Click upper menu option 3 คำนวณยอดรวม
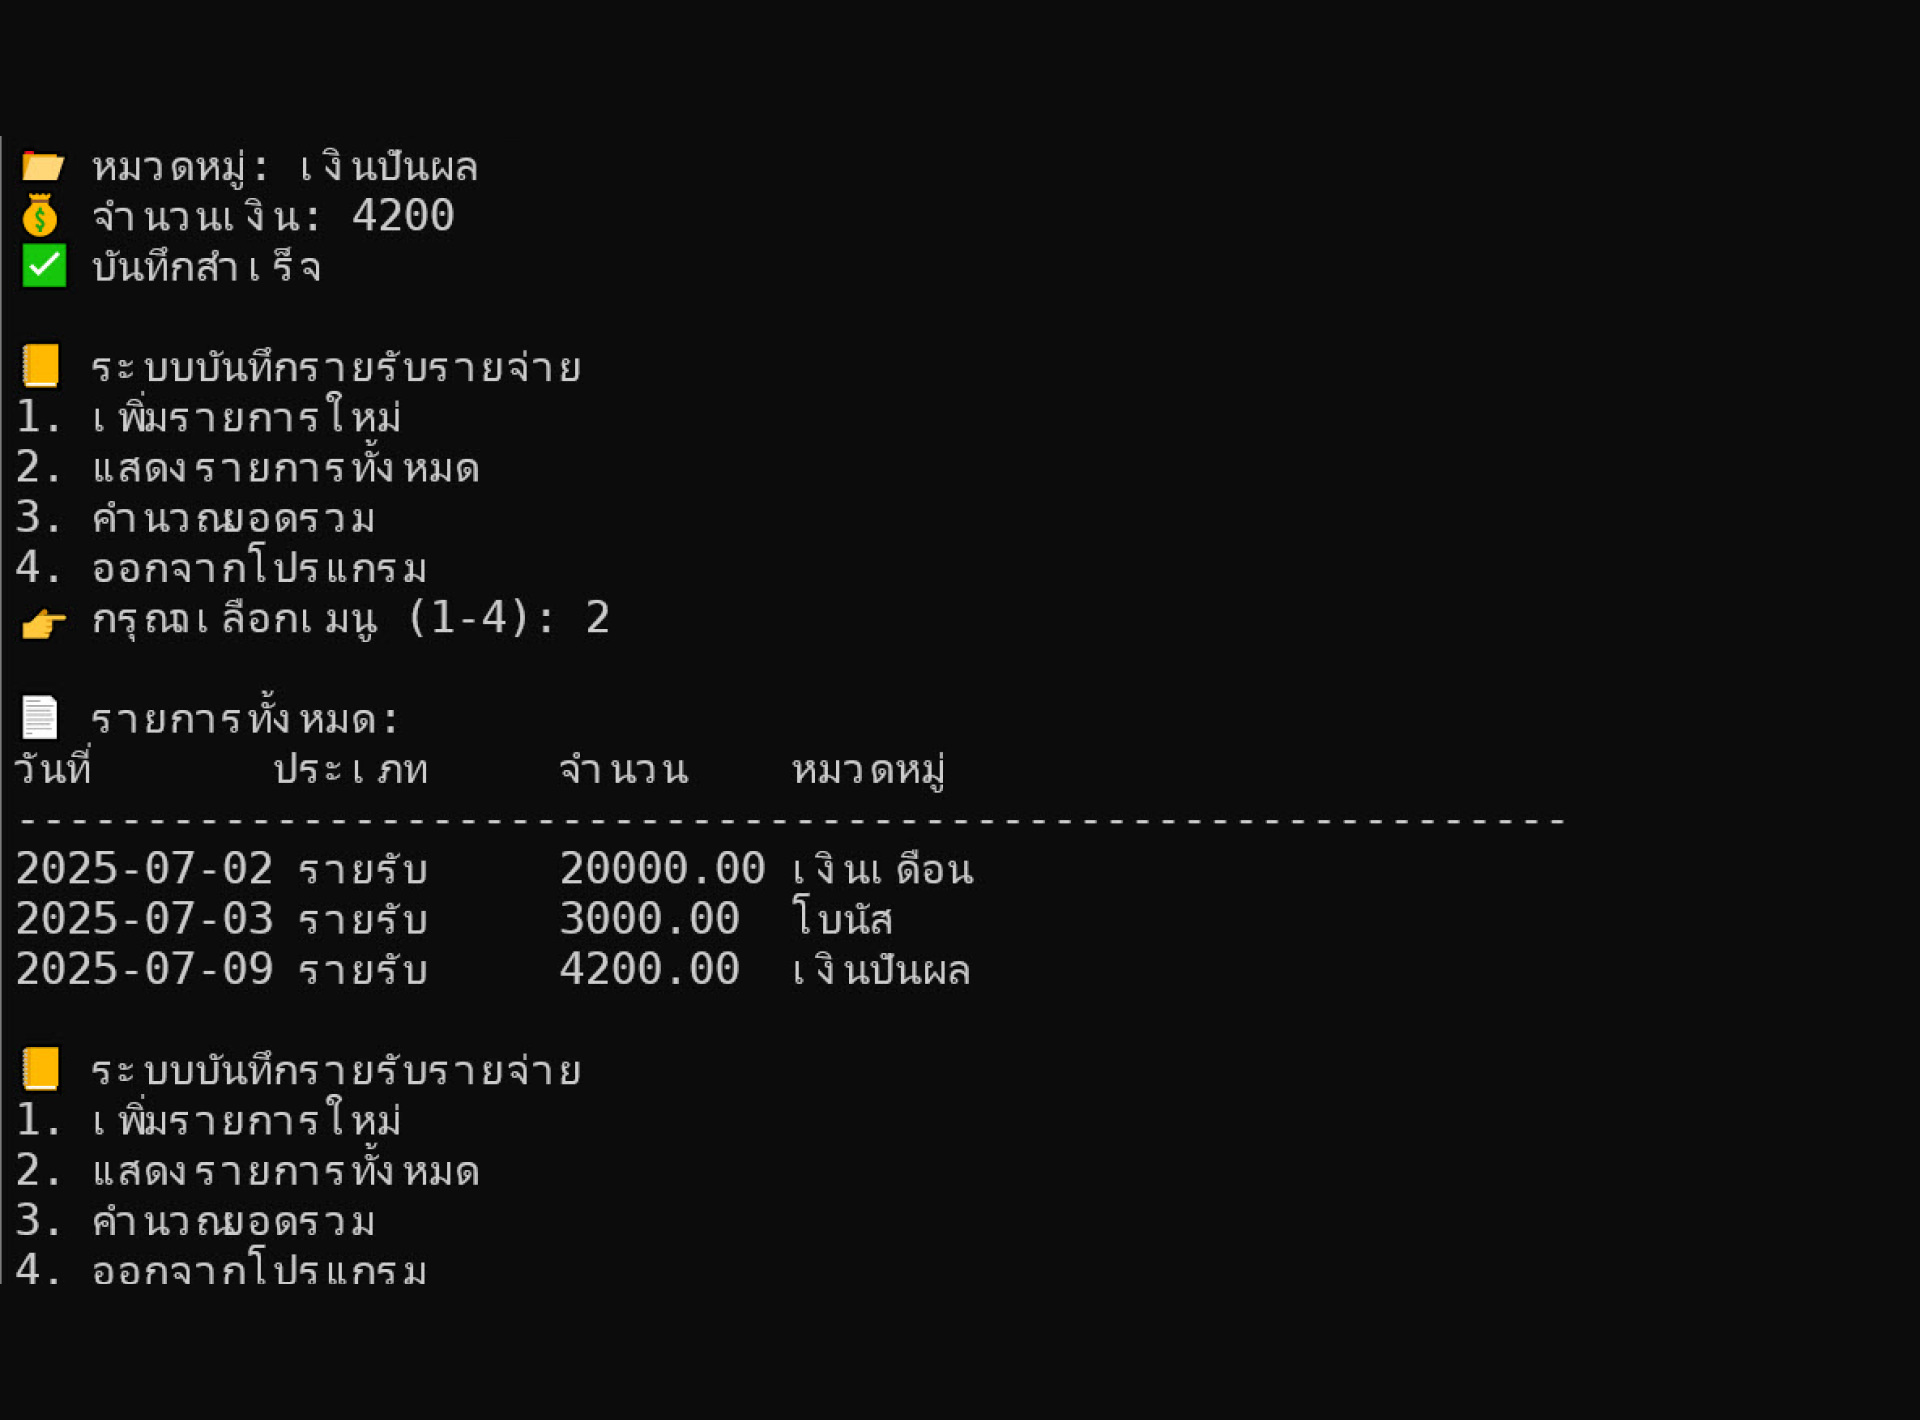The width and height of the screenshot is (1920, 1420). (196, 518)
